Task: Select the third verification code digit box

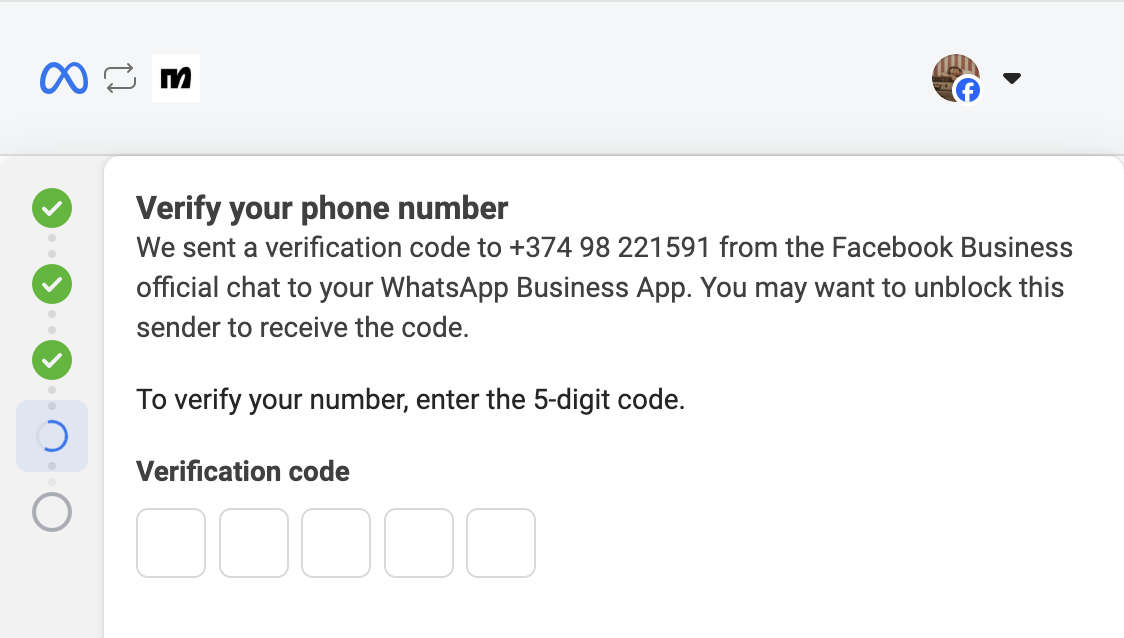Action: pos(336,543)
